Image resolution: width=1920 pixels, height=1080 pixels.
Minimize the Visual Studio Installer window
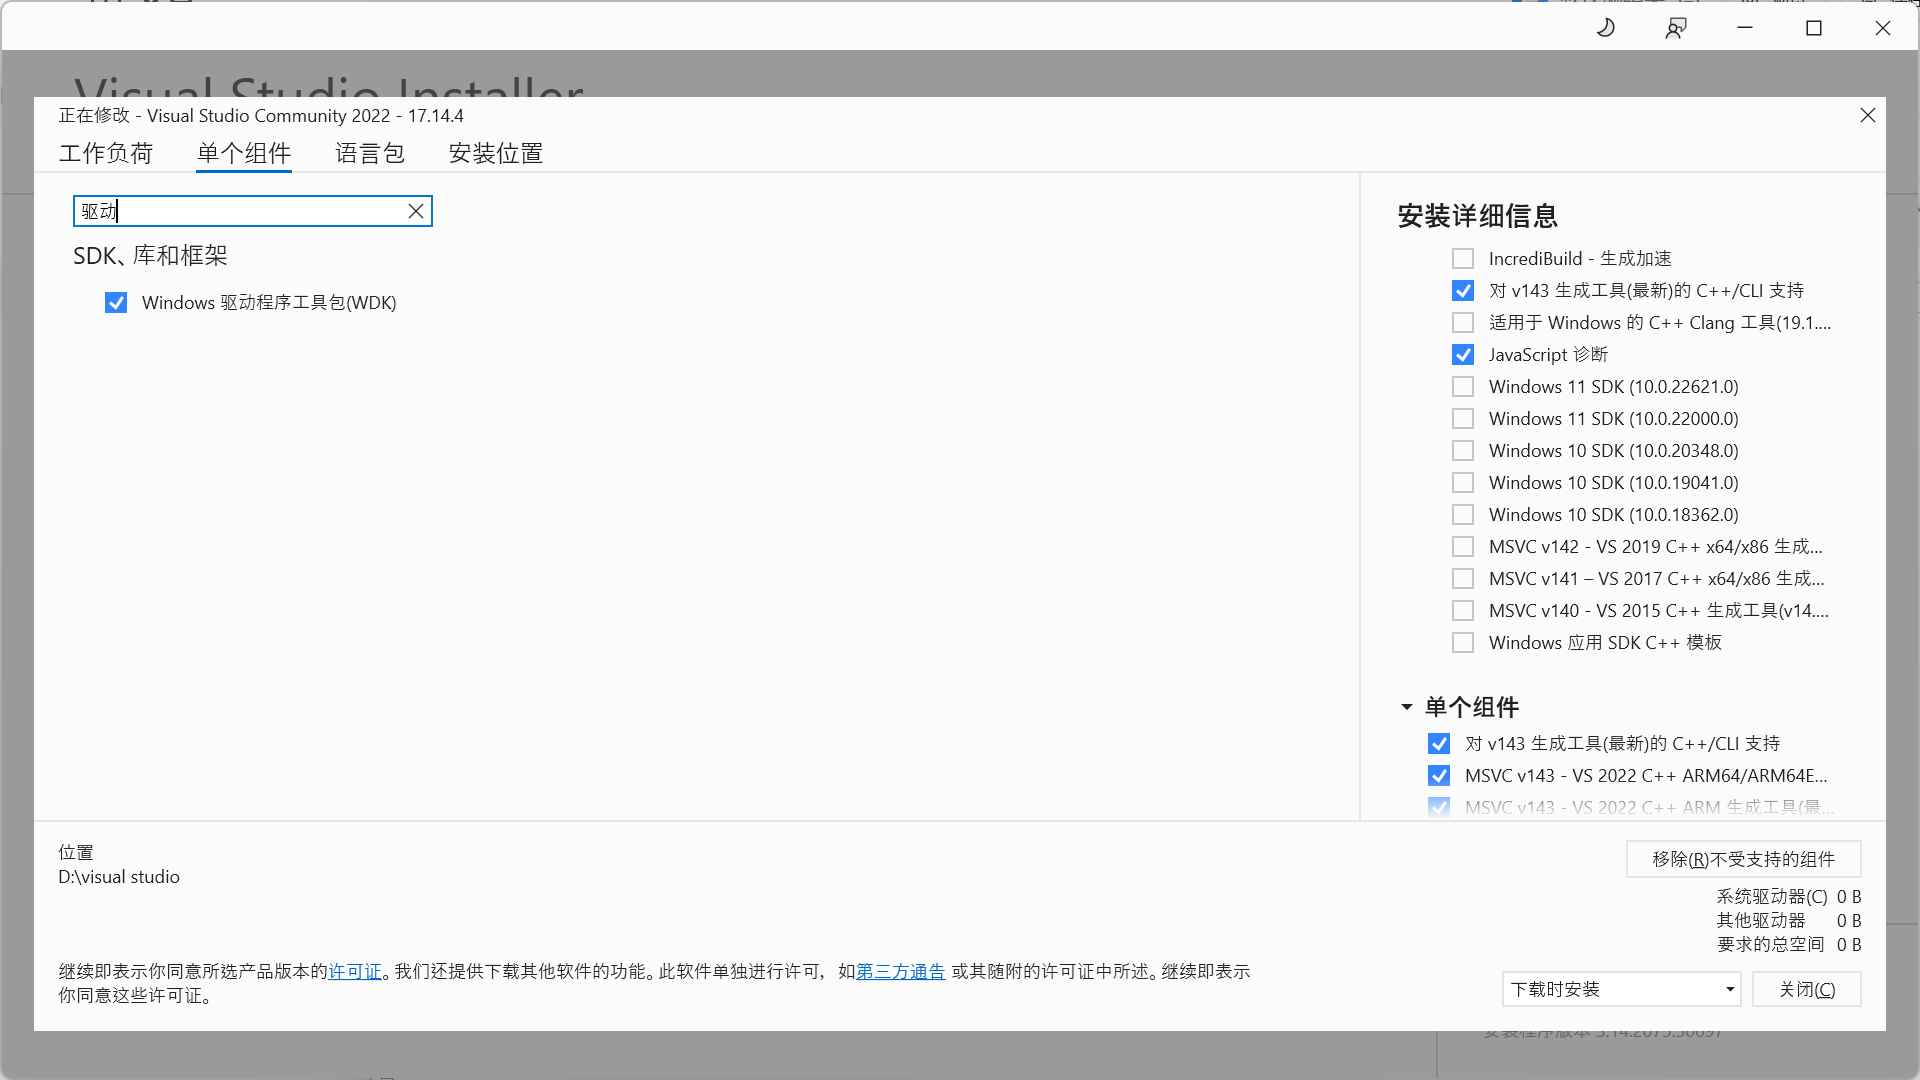coord(1745,28)
